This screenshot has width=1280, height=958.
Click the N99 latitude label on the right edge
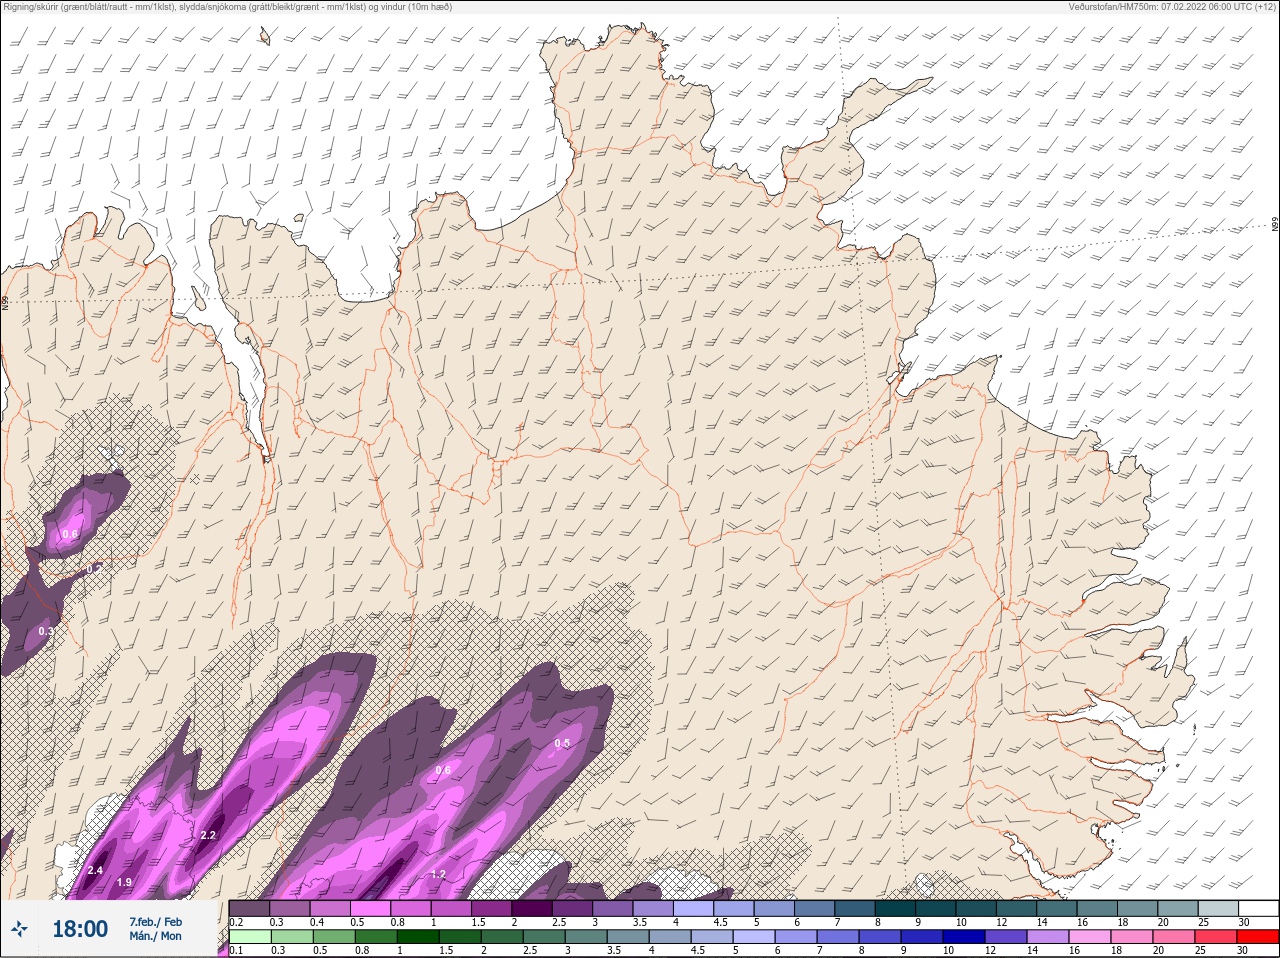[1275, 225]
